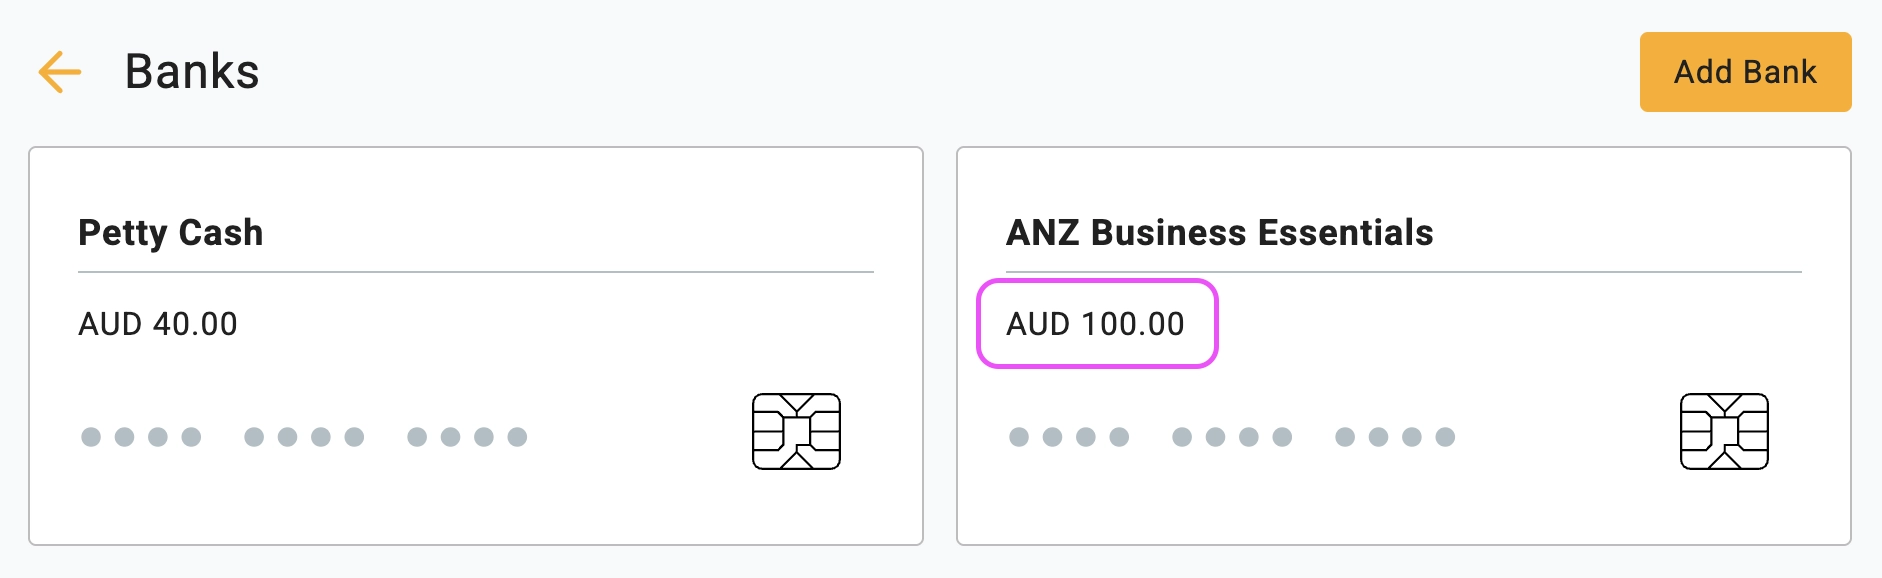
Task: Click the chip icon on ANZ Business Essentials card
Action: (x=1724, y=431)
